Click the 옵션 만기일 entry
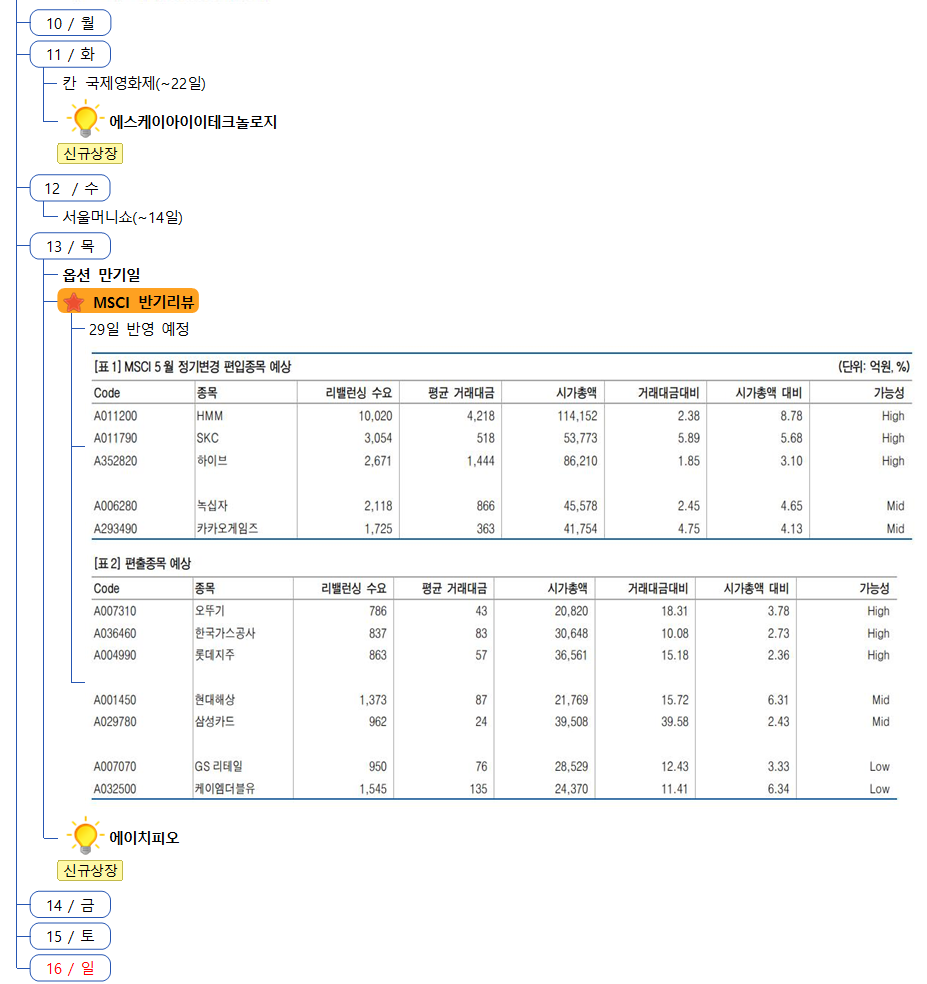 tap(101, 275)
